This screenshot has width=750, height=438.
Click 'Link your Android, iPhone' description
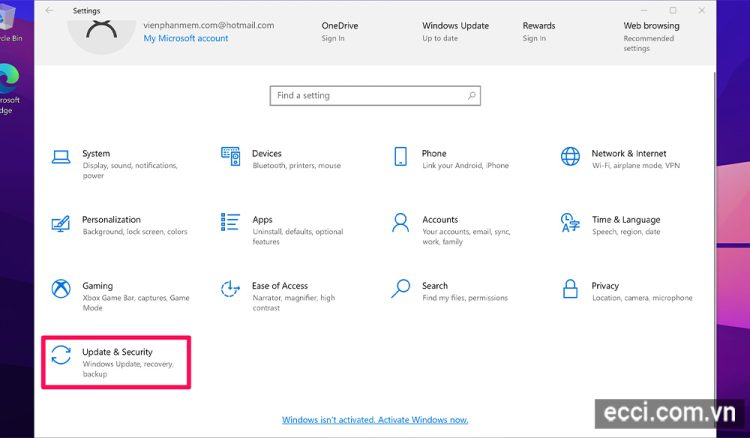pos(465,165)
